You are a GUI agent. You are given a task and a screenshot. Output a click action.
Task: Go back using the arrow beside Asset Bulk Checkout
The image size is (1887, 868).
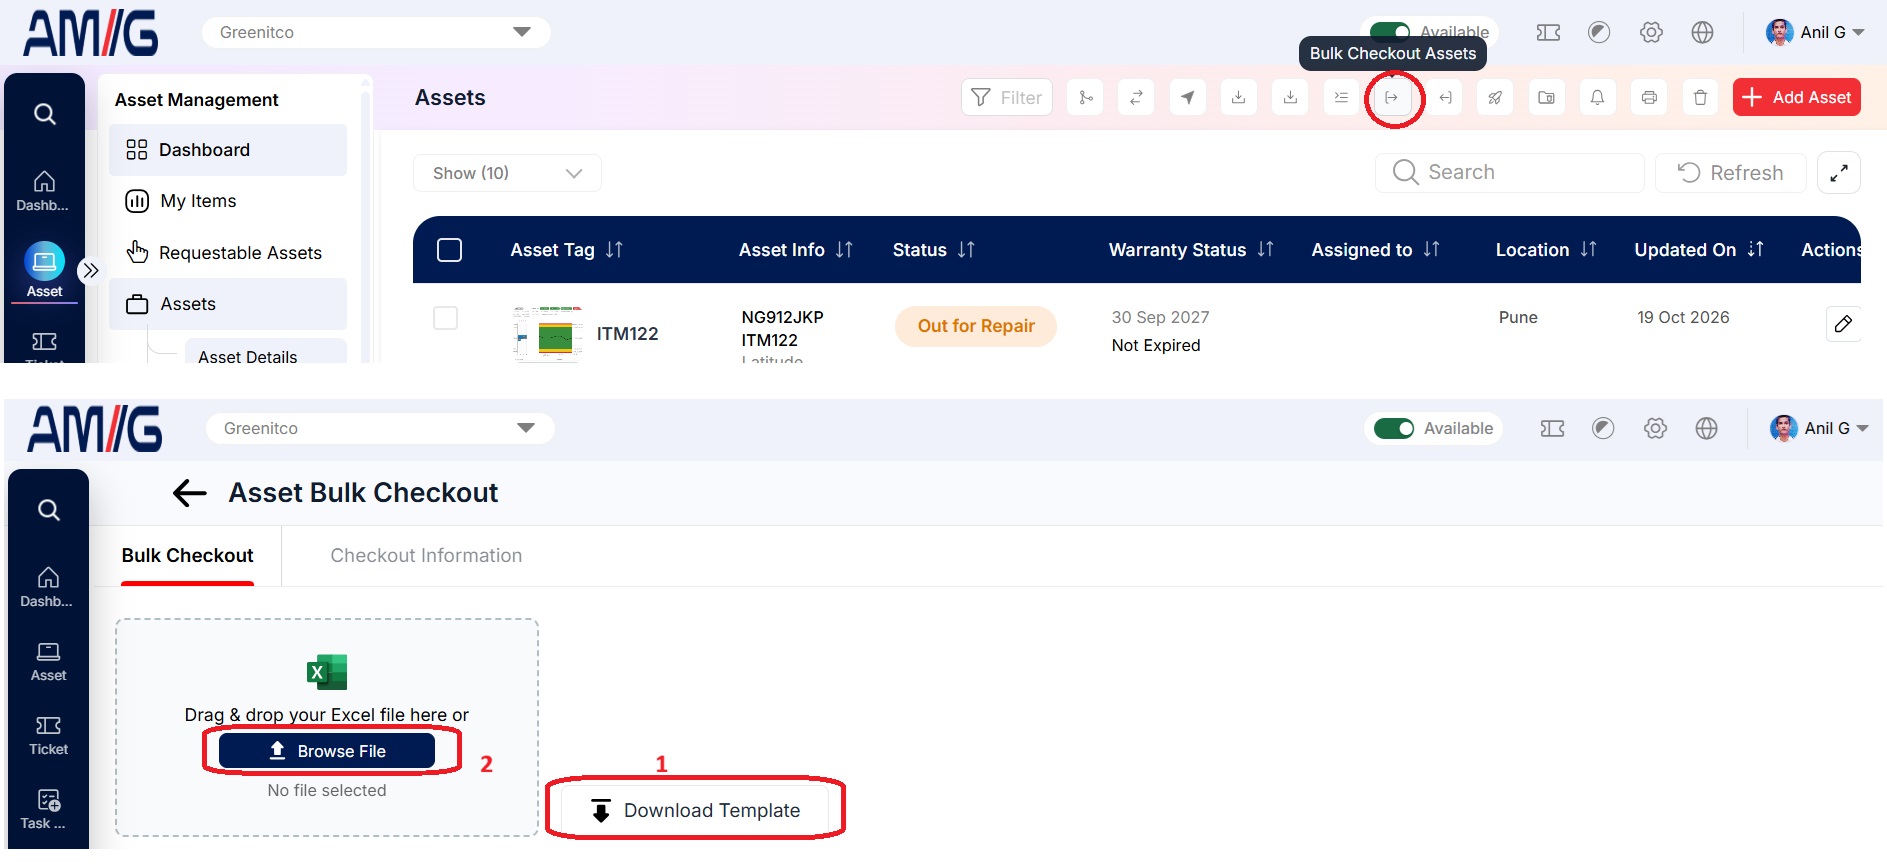click(x=189, y=492)
